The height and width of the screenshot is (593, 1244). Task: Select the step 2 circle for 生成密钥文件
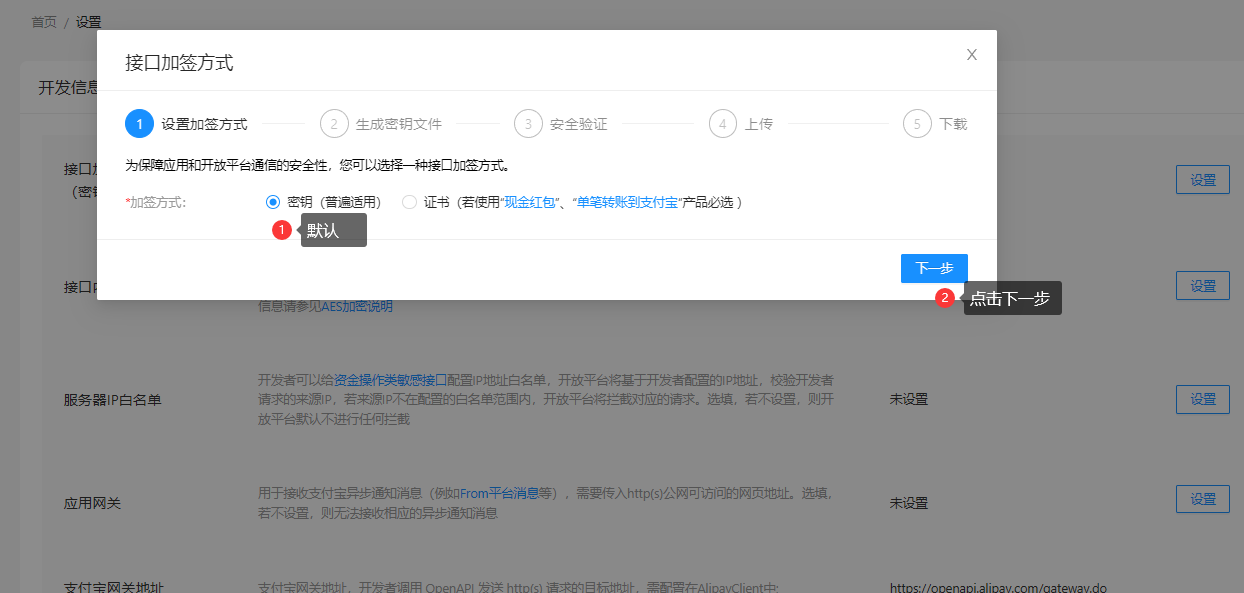[334, 124]
